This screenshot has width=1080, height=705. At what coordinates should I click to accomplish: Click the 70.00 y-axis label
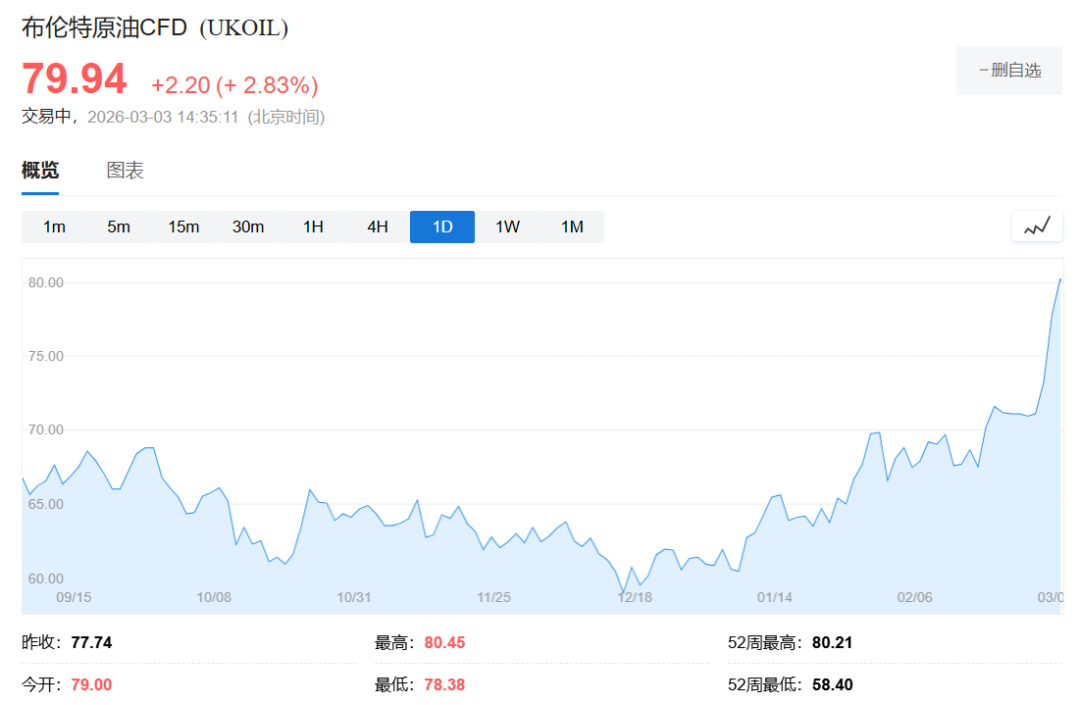(45, 430)
